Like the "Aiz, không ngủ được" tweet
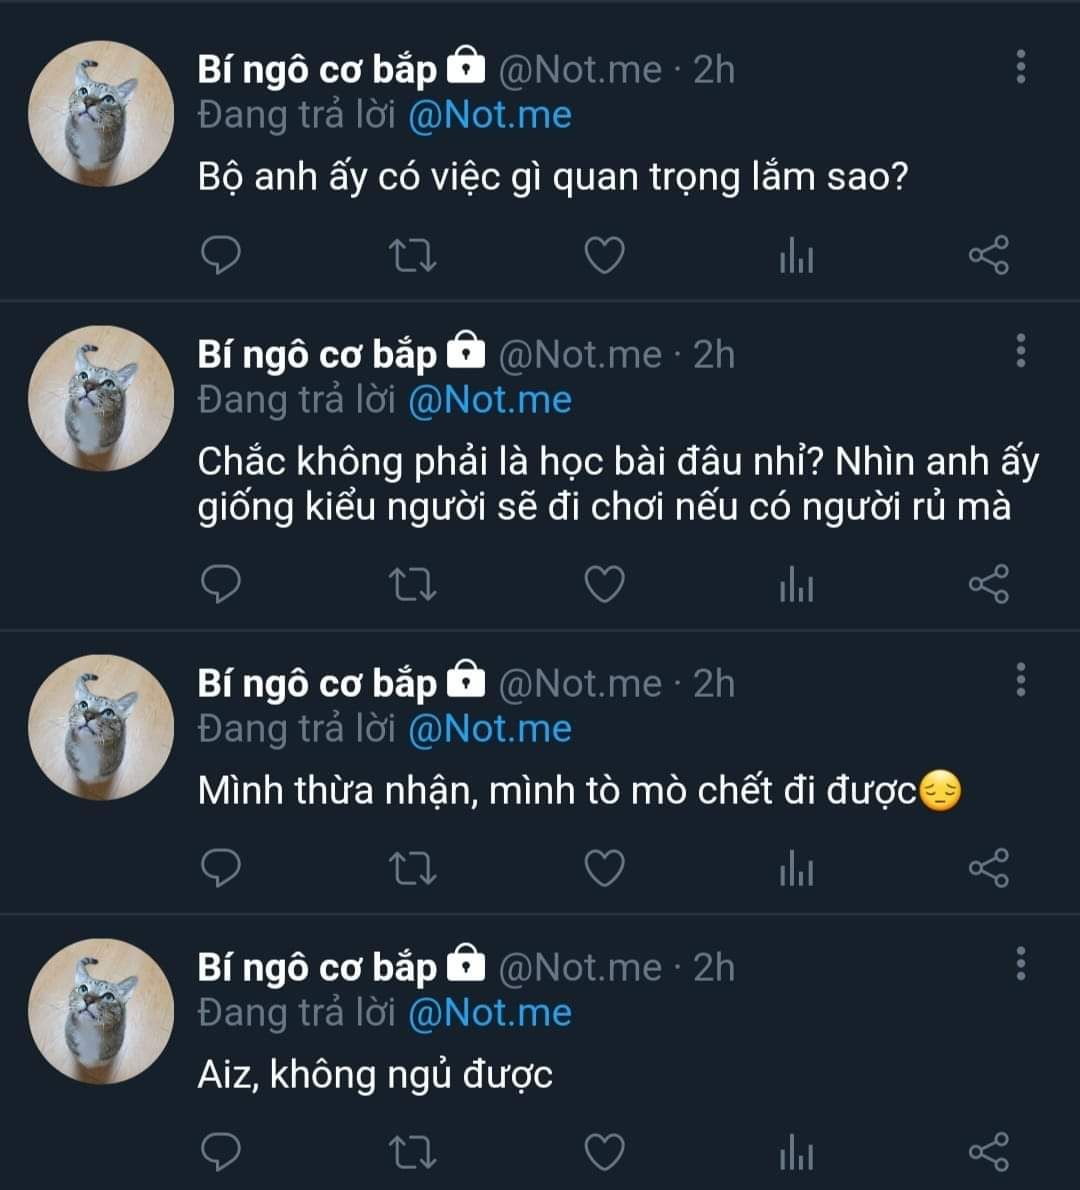The width and height of the screenshot is (1080, 1190). (x=604, y=1152)
